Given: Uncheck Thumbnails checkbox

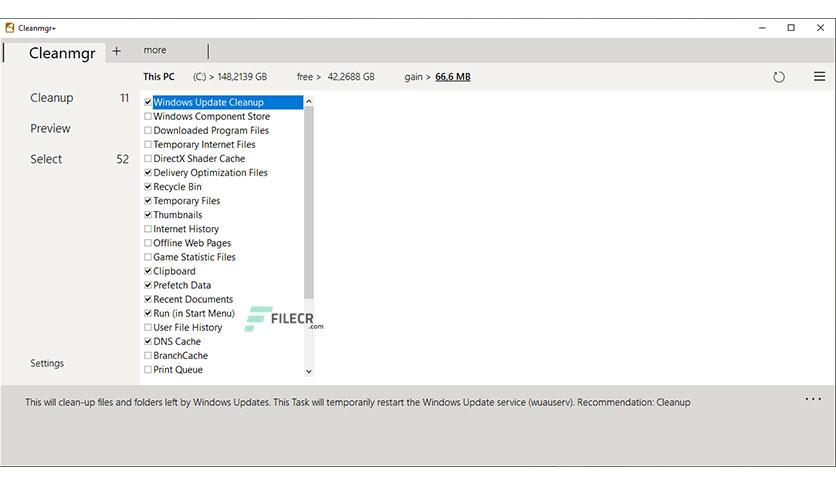Looking at the screenshot, I should click(x=148, y=215).
